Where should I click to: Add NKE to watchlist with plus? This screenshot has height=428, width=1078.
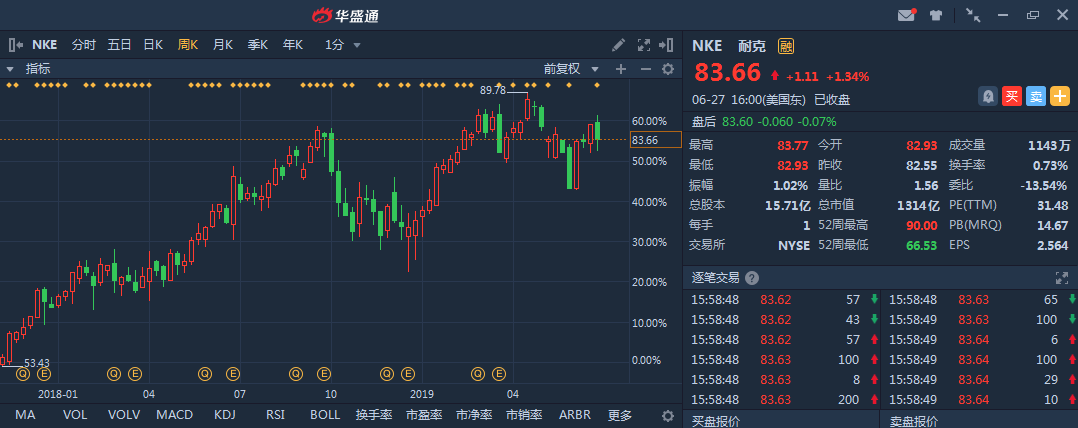[1060, 96]
